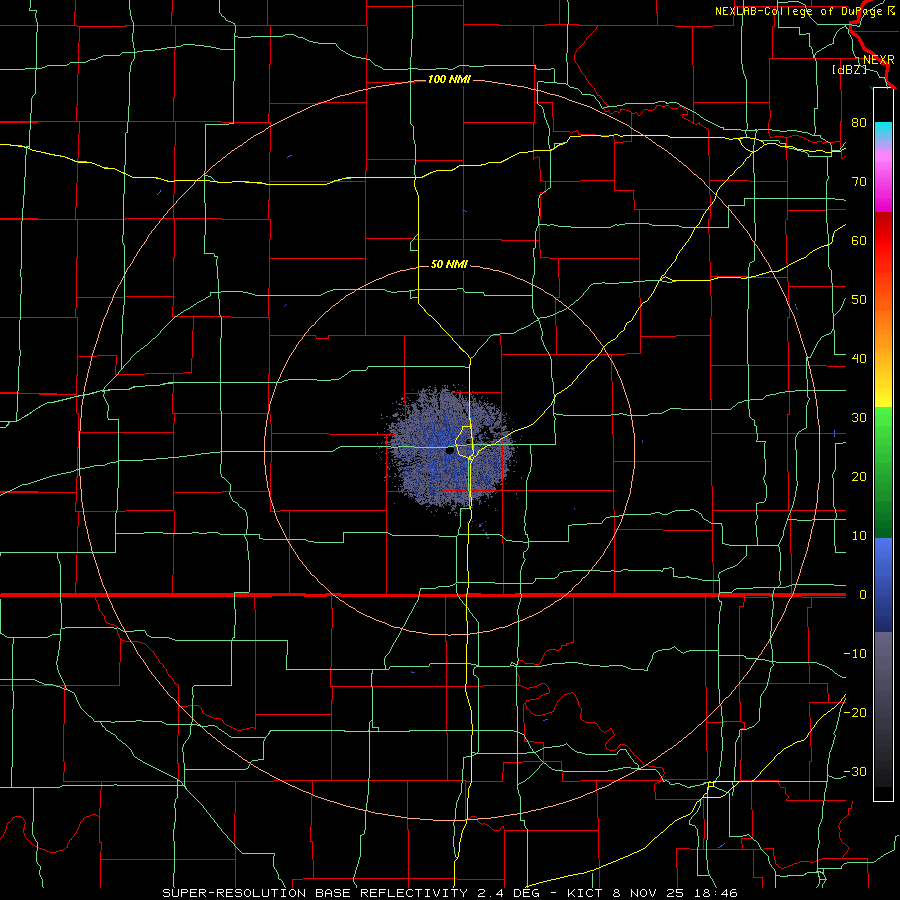Click the -20 value on the dBZ scale
The width and height of the screenshot is (900, 900).
coord(855,713)
